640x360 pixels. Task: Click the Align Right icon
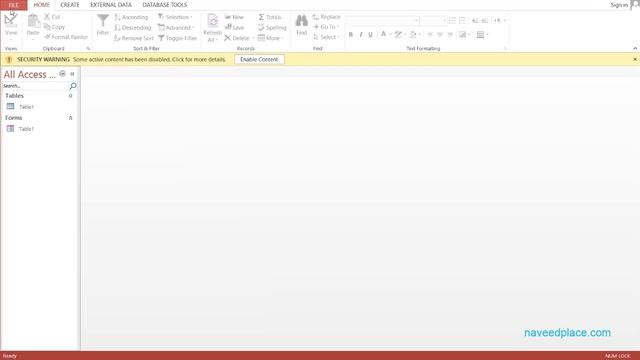(x=450, y=35)
